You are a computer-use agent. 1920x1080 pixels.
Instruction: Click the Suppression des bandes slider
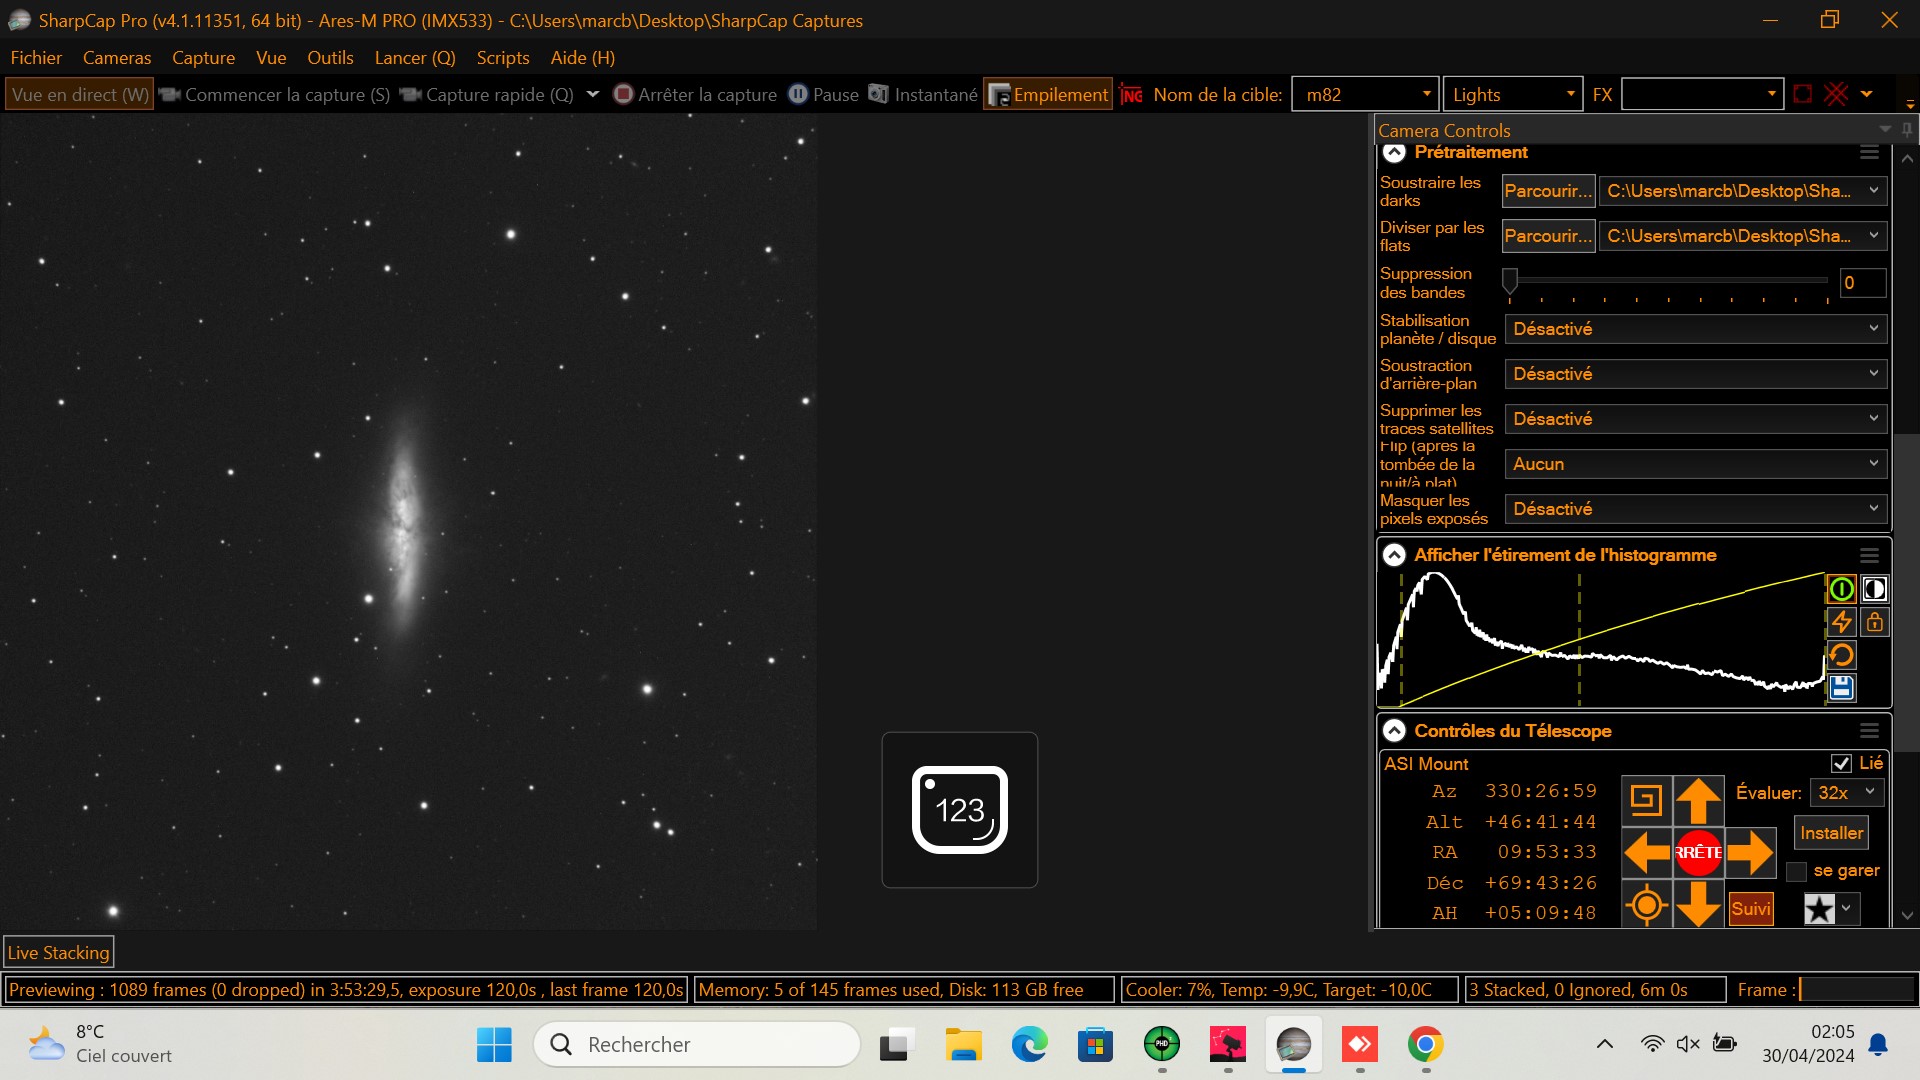click(1510, 281)
